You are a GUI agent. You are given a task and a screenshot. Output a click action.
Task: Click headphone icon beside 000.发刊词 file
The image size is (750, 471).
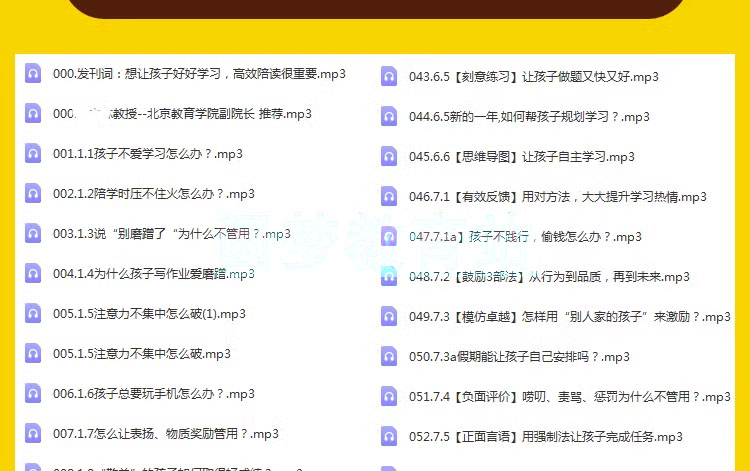(33, 73)
